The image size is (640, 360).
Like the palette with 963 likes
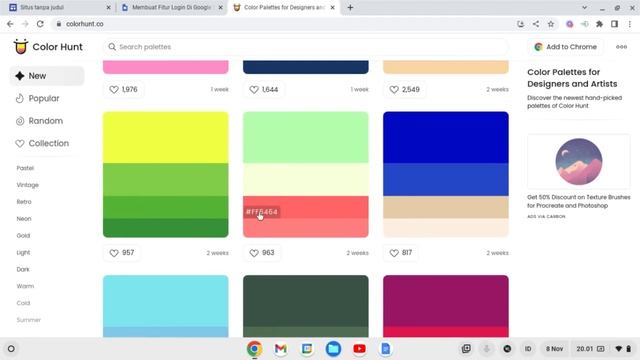pos(262,253)
